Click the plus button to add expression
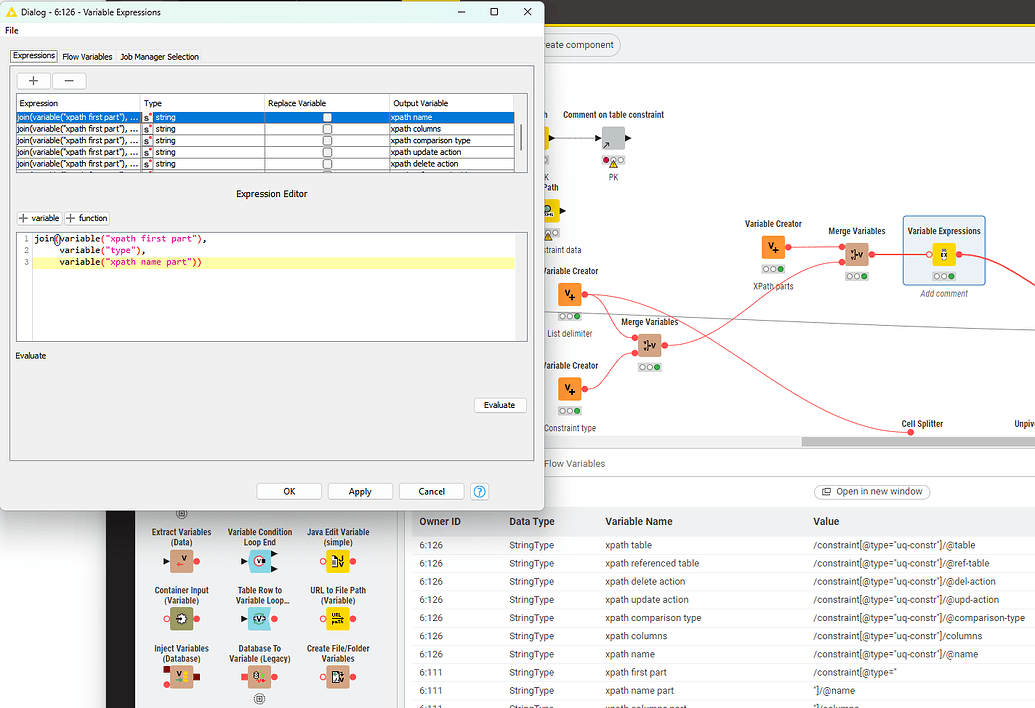The height and width of the screenshot is (708, 1035). [33, 80]
